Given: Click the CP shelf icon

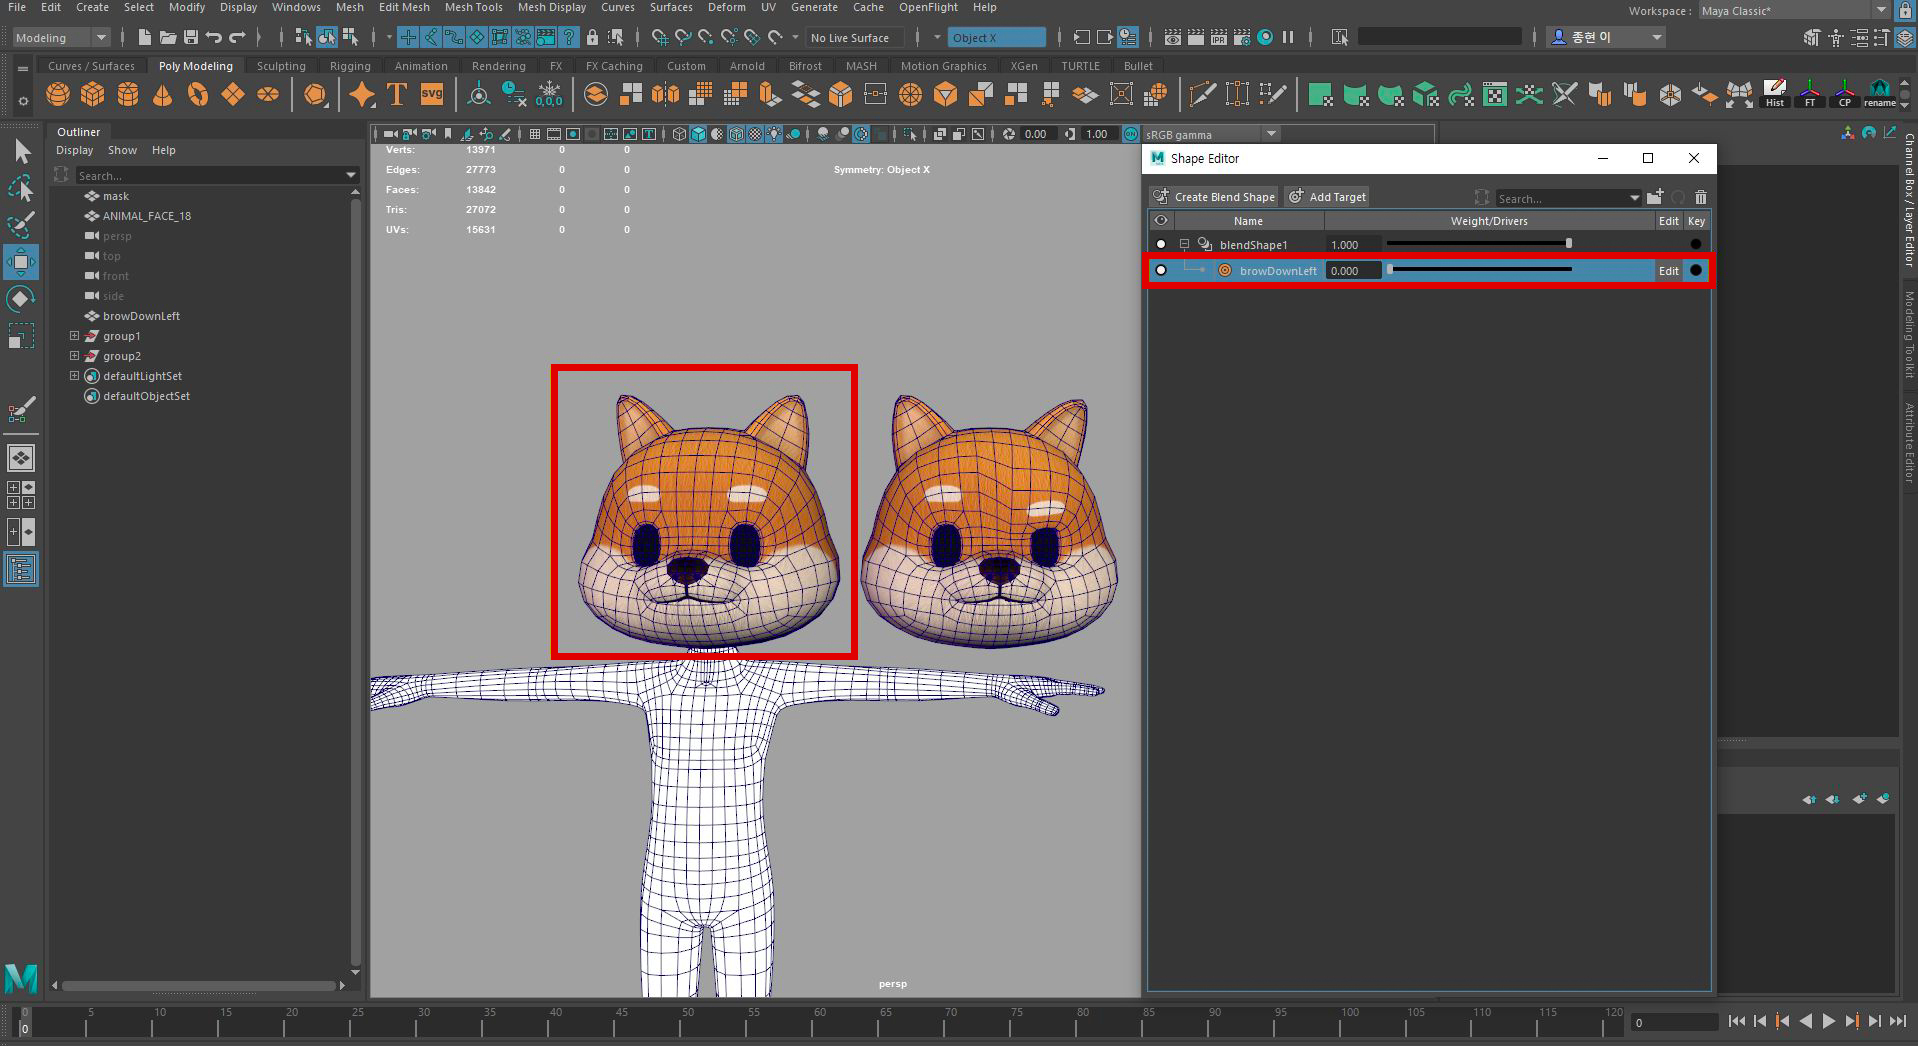Looking at the screenshot, I should point(1845,93).
